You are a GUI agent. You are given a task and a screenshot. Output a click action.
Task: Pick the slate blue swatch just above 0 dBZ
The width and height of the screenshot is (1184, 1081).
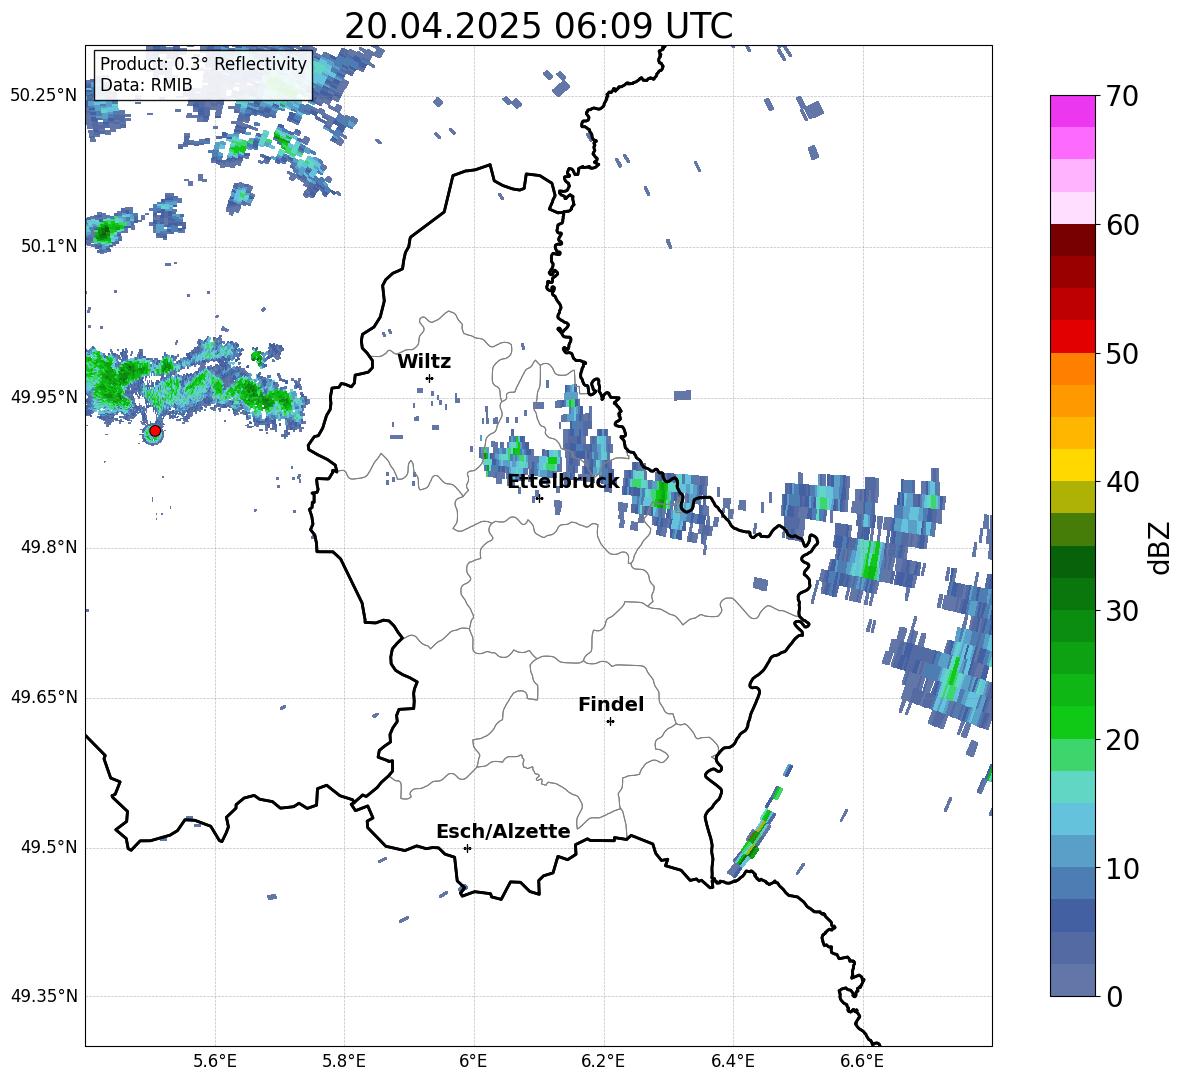[x=1073, y=980]
